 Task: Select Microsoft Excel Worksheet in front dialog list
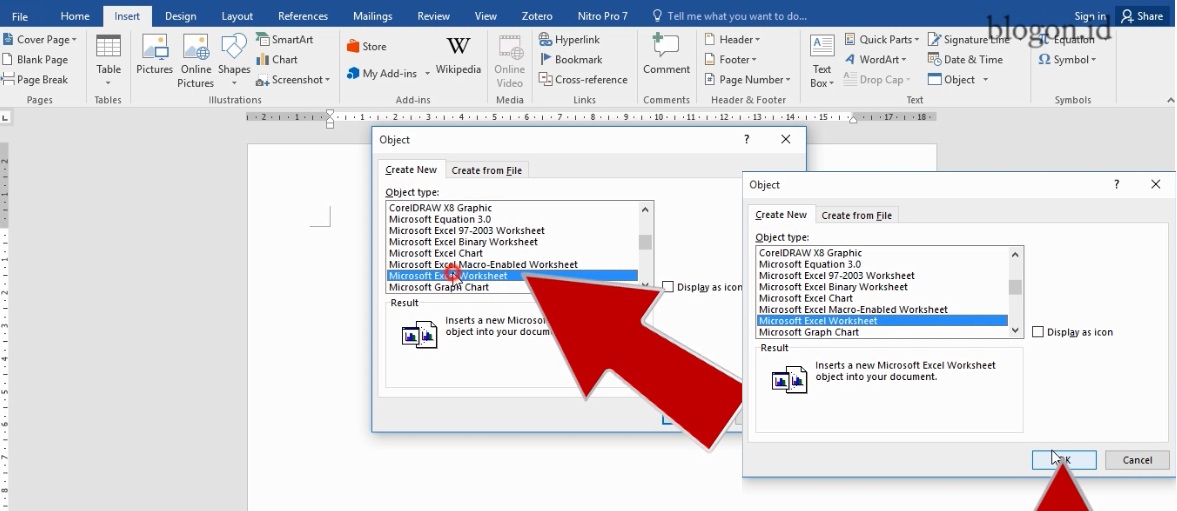pyautogui.click(x=882, y=320)
